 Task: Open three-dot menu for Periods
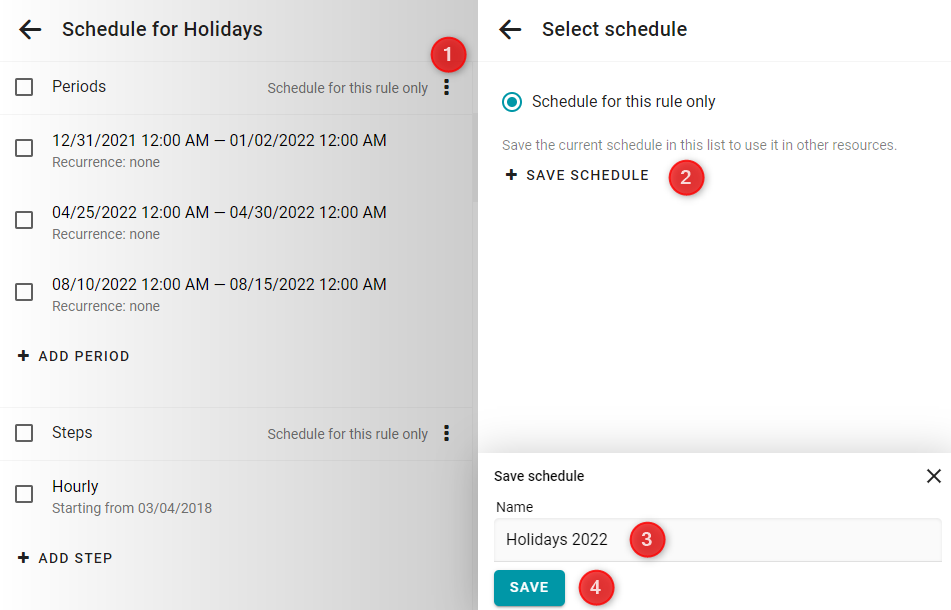click(446, 87)
